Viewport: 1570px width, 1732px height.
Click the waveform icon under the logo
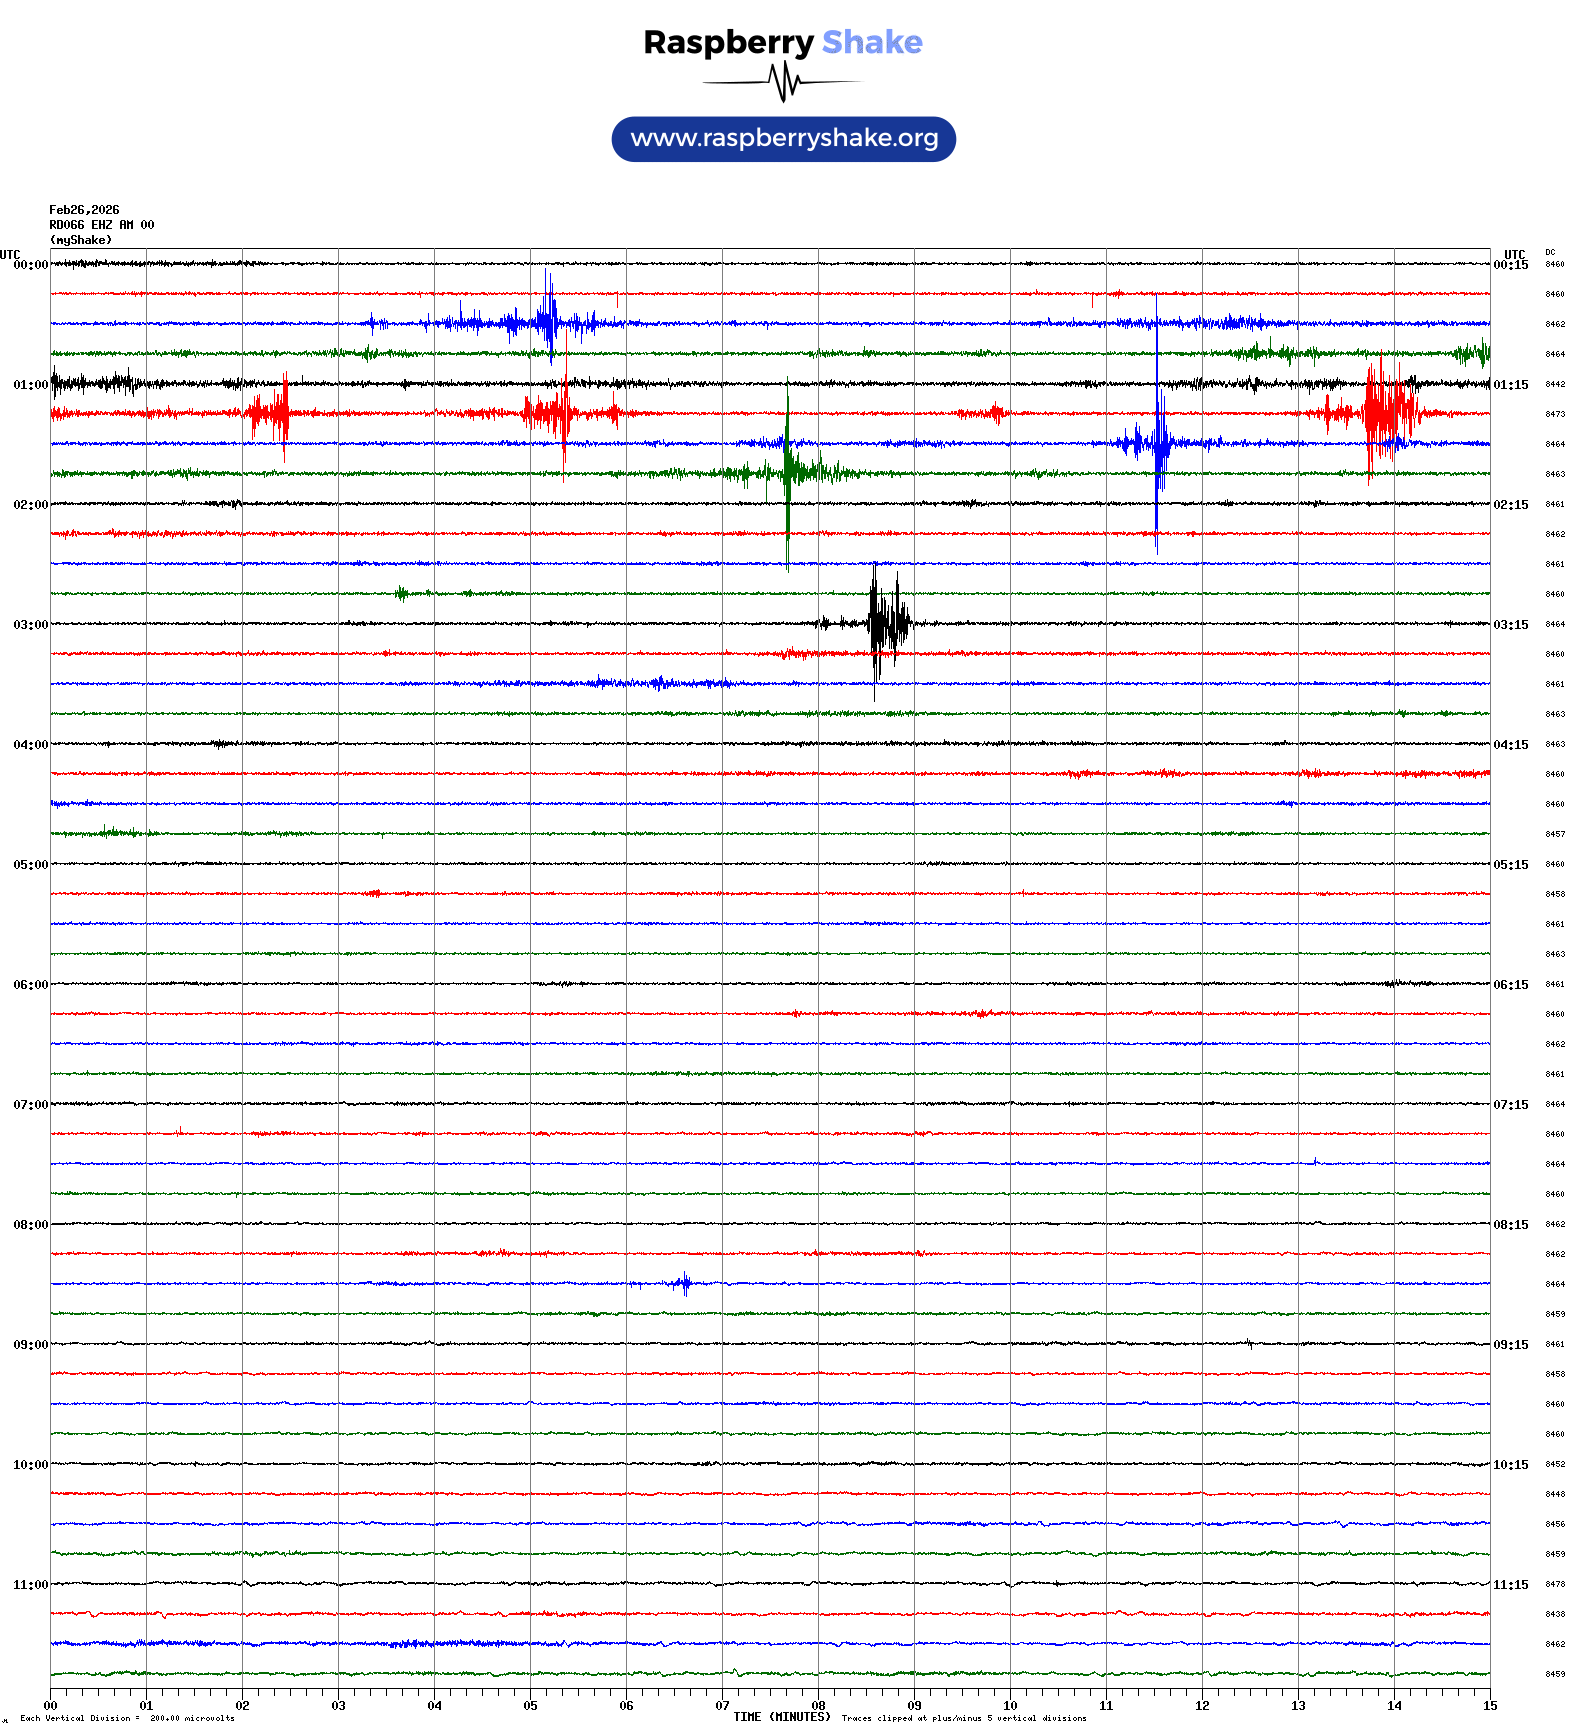[x=783, y=82]
